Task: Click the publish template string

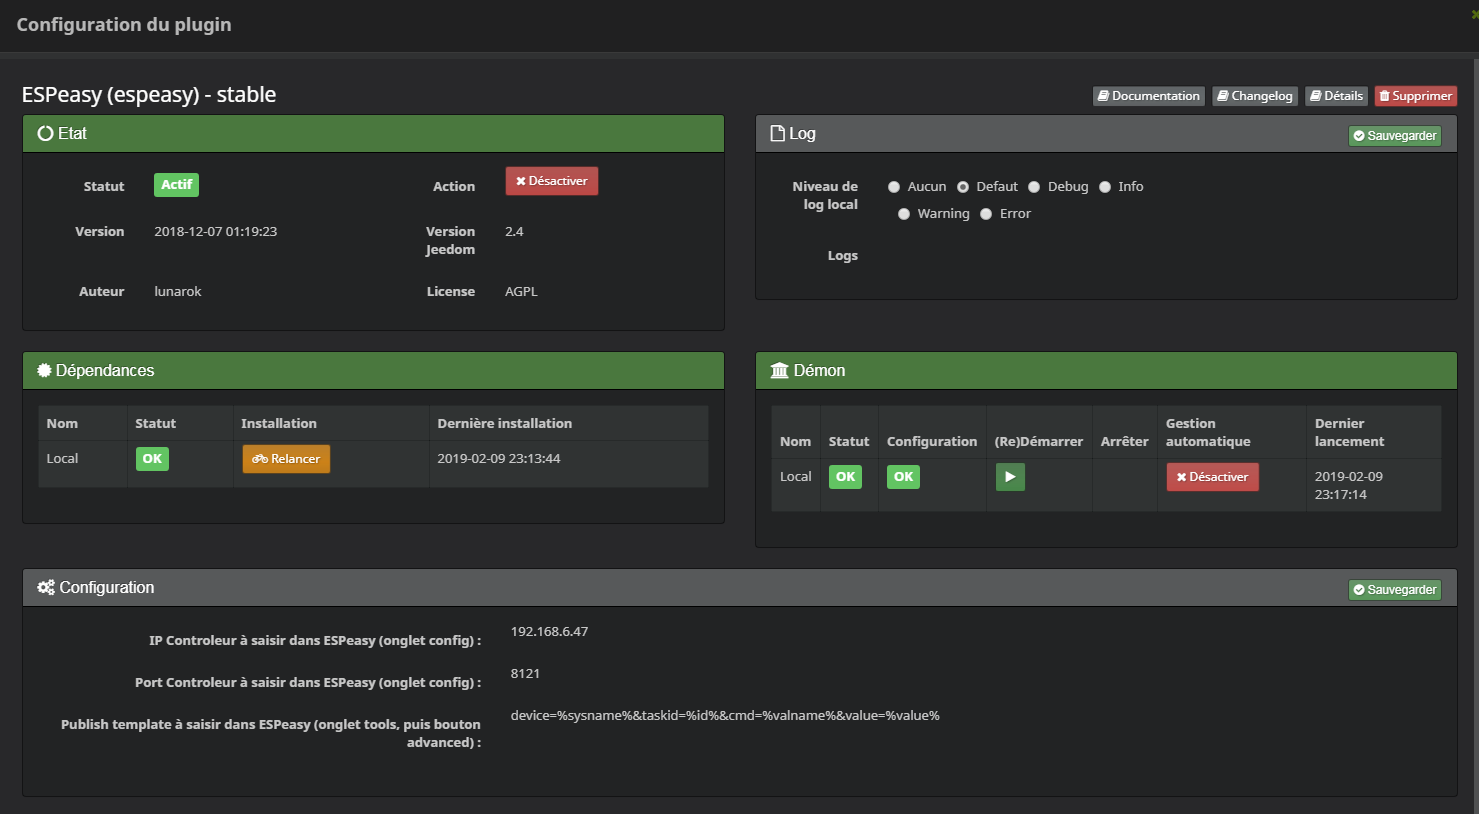Action: 725,716
